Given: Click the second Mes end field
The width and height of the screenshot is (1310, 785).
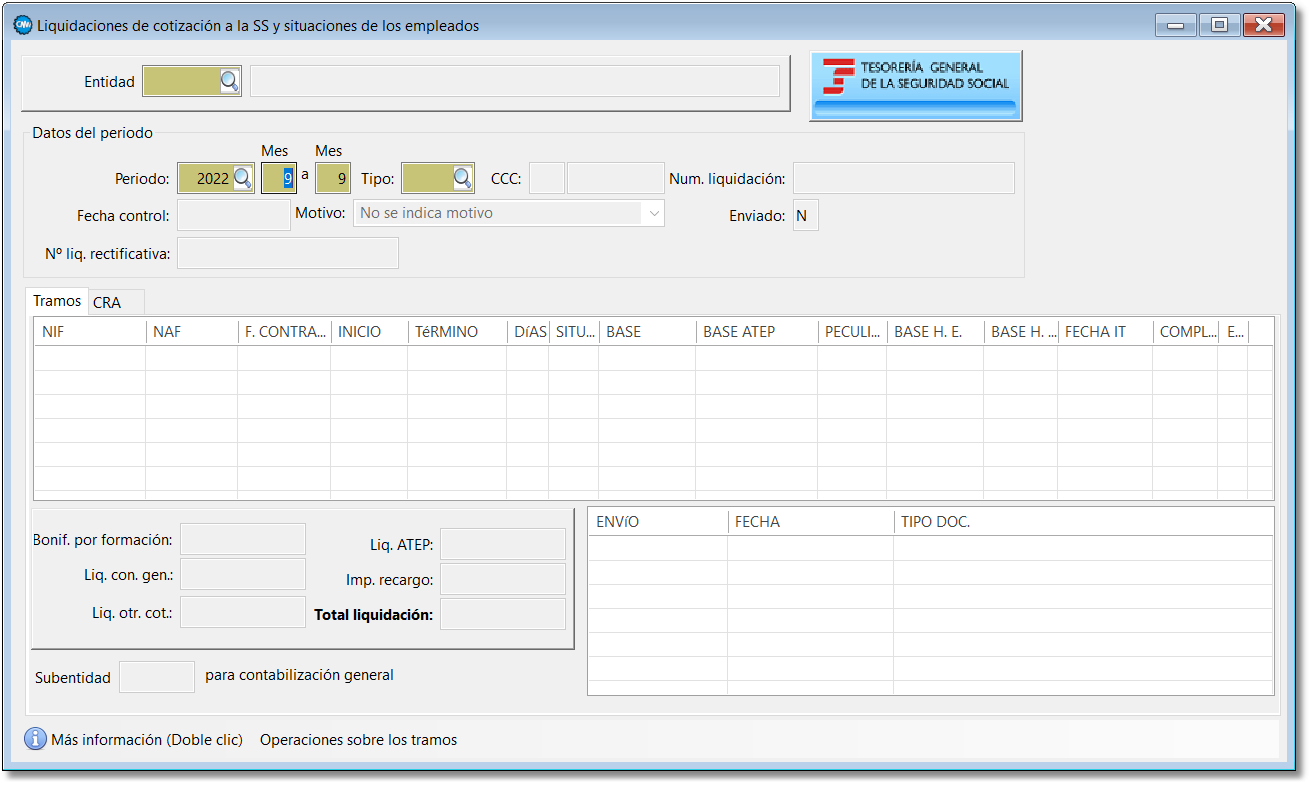Looking at the screenshot, I should (x=333, y=179).
